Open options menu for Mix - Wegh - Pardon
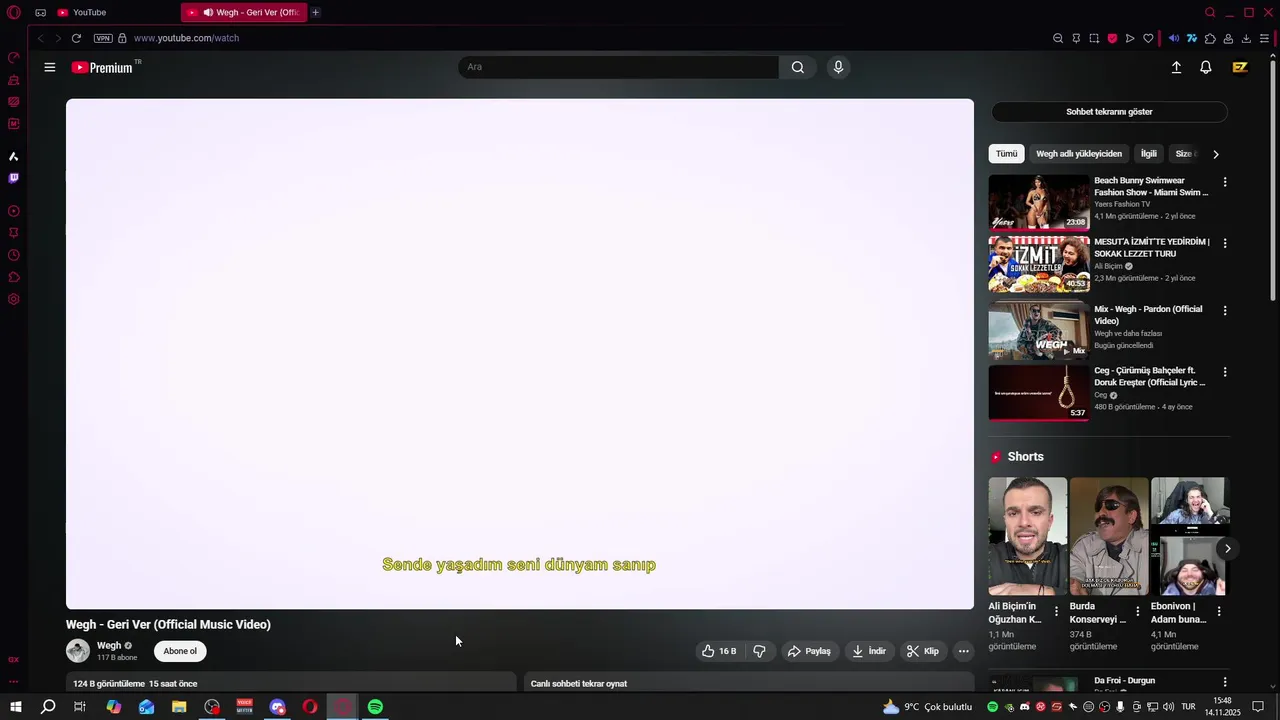 1225,310
